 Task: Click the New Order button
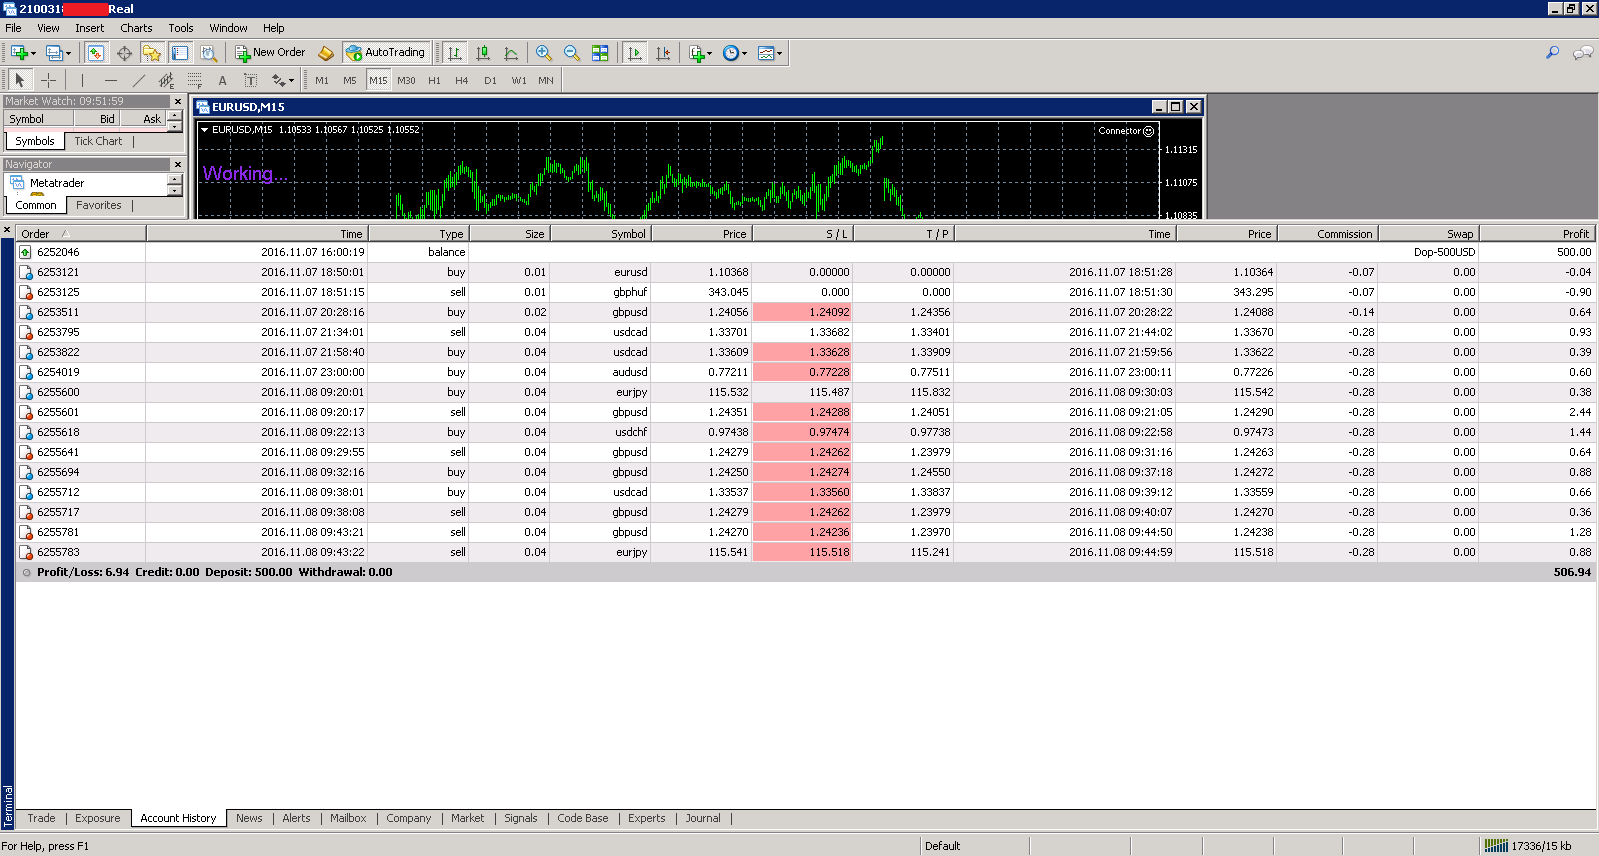pyautogui.click(x=270, y=53)
